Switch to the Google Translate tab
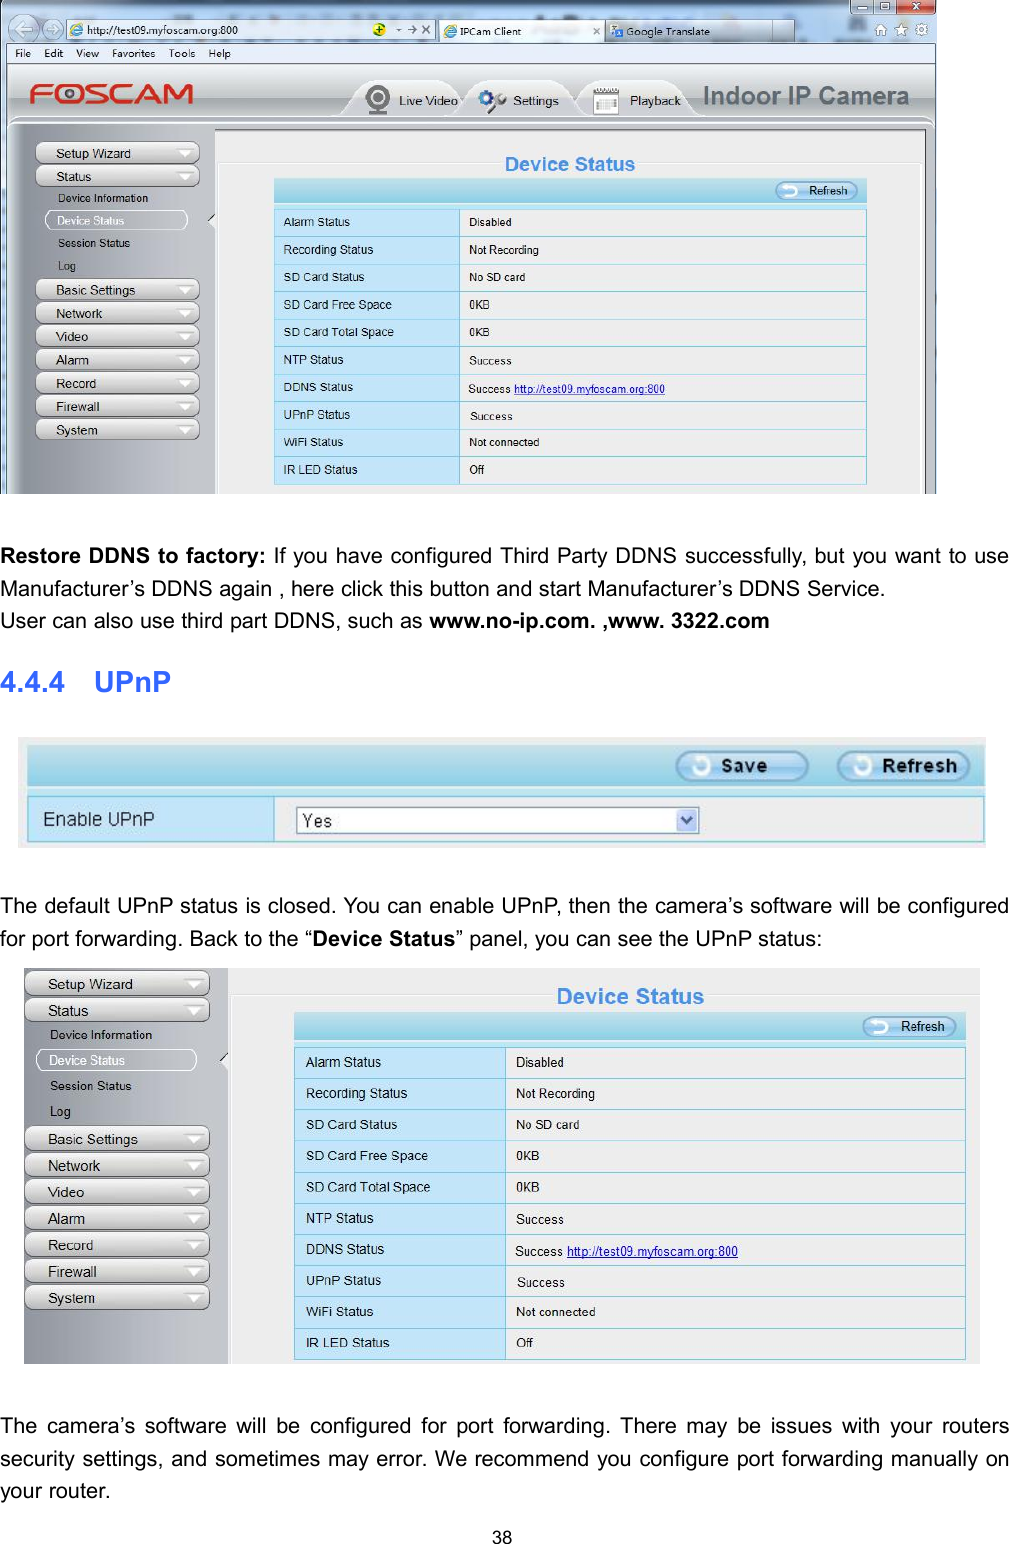 click(x=668, y=30)
